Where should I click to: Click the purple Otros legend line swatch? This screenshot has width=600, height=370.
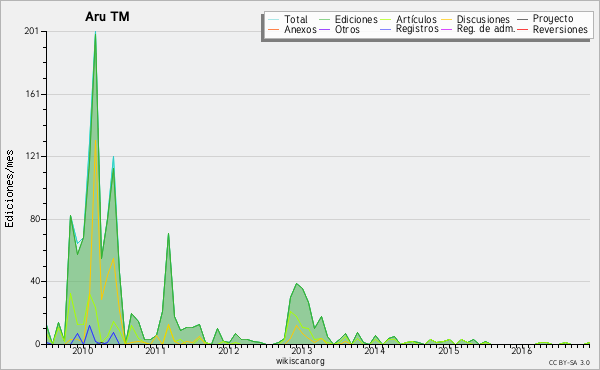click(x=324, y=29)
